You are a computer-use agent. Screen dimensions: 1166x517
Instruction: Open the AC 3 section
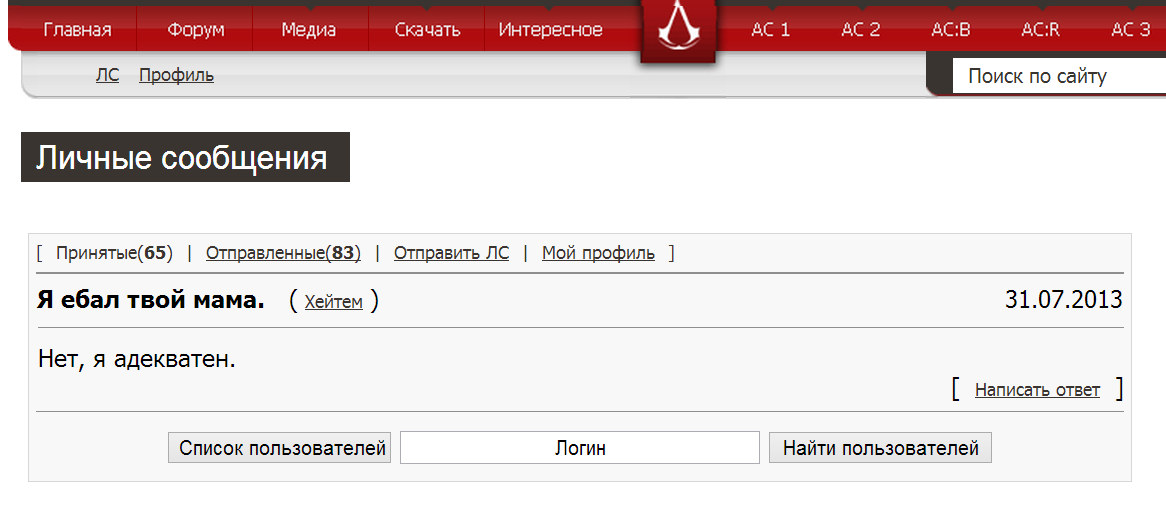[1130, 30]
